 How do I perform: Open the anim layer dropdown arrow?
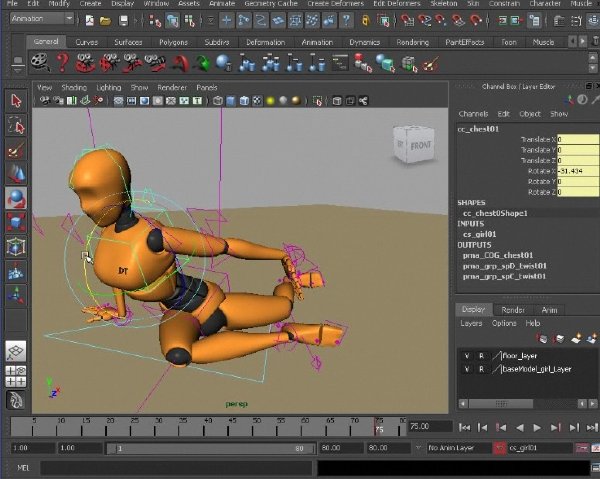[x=418, y=448]
